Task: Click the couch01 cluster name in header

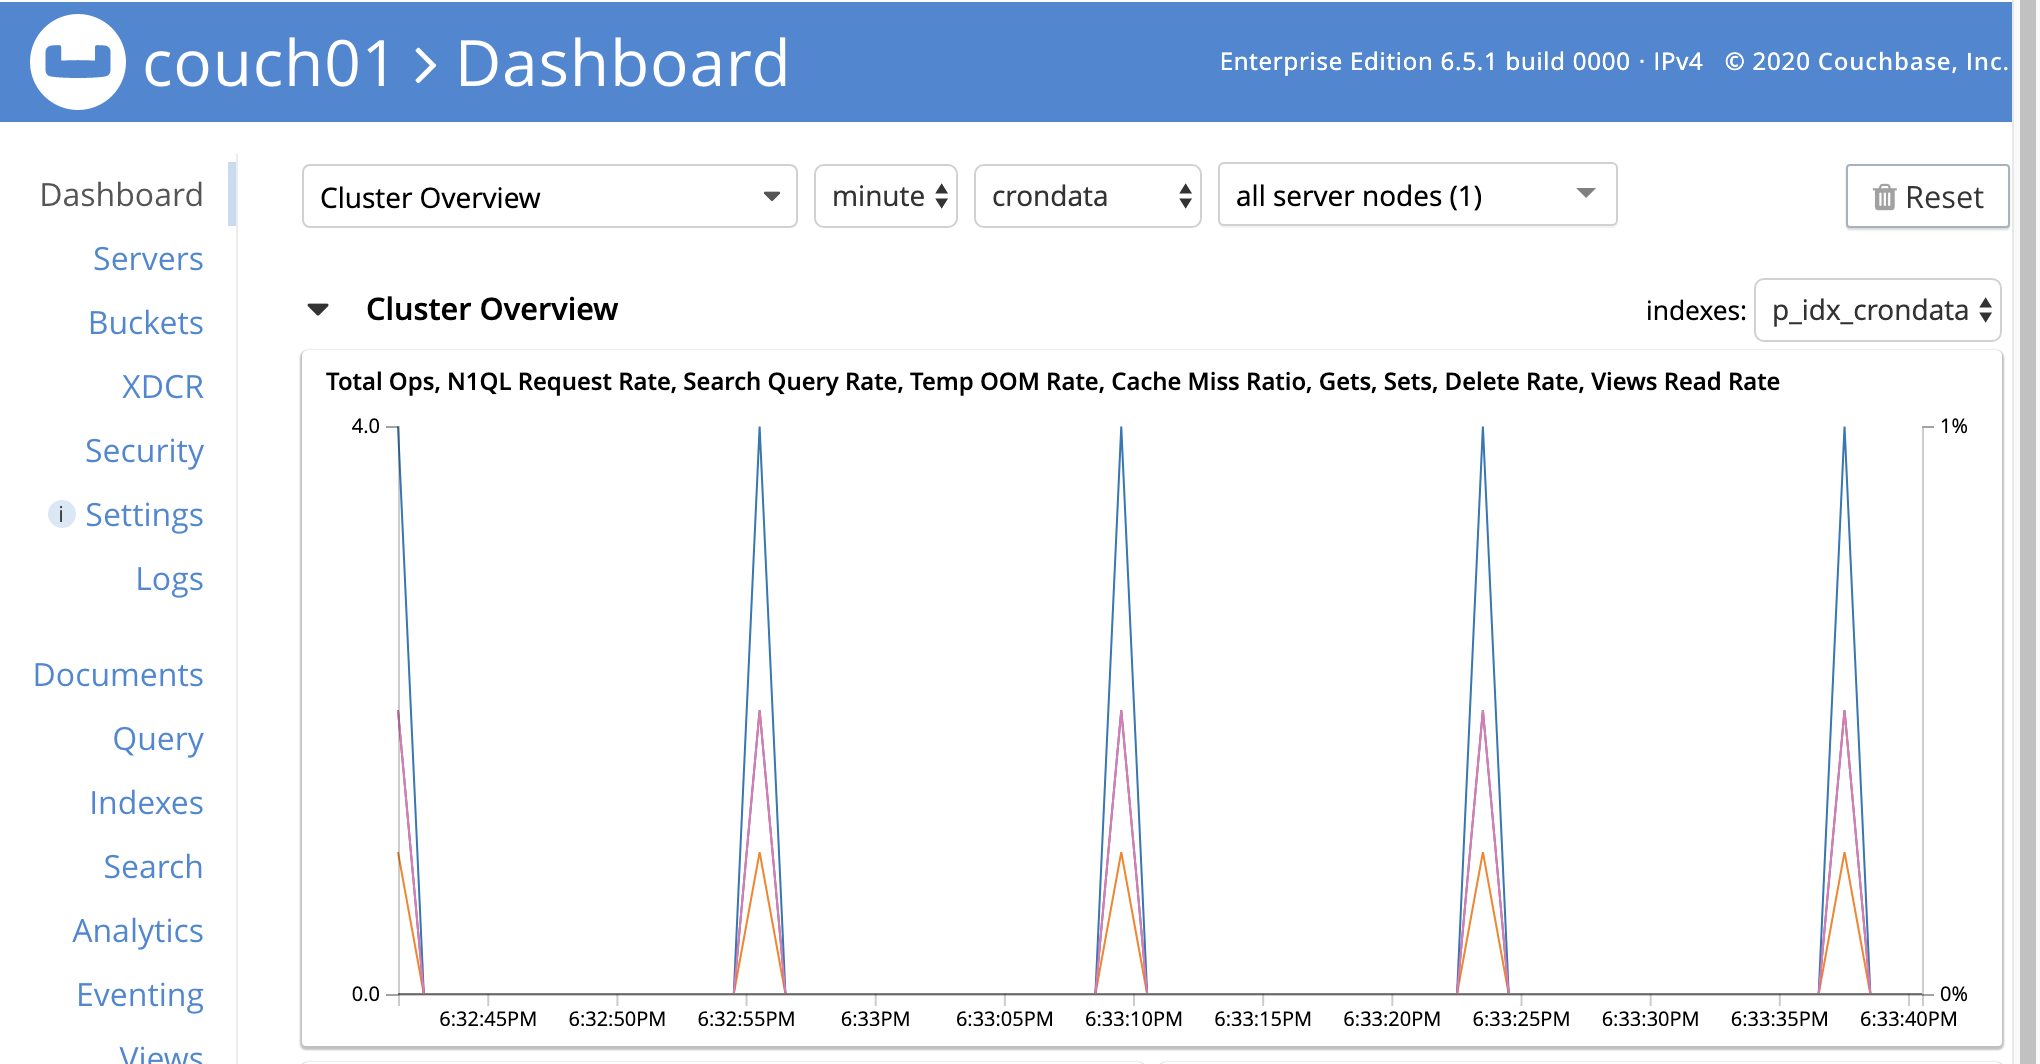Action: click(268, 63)
